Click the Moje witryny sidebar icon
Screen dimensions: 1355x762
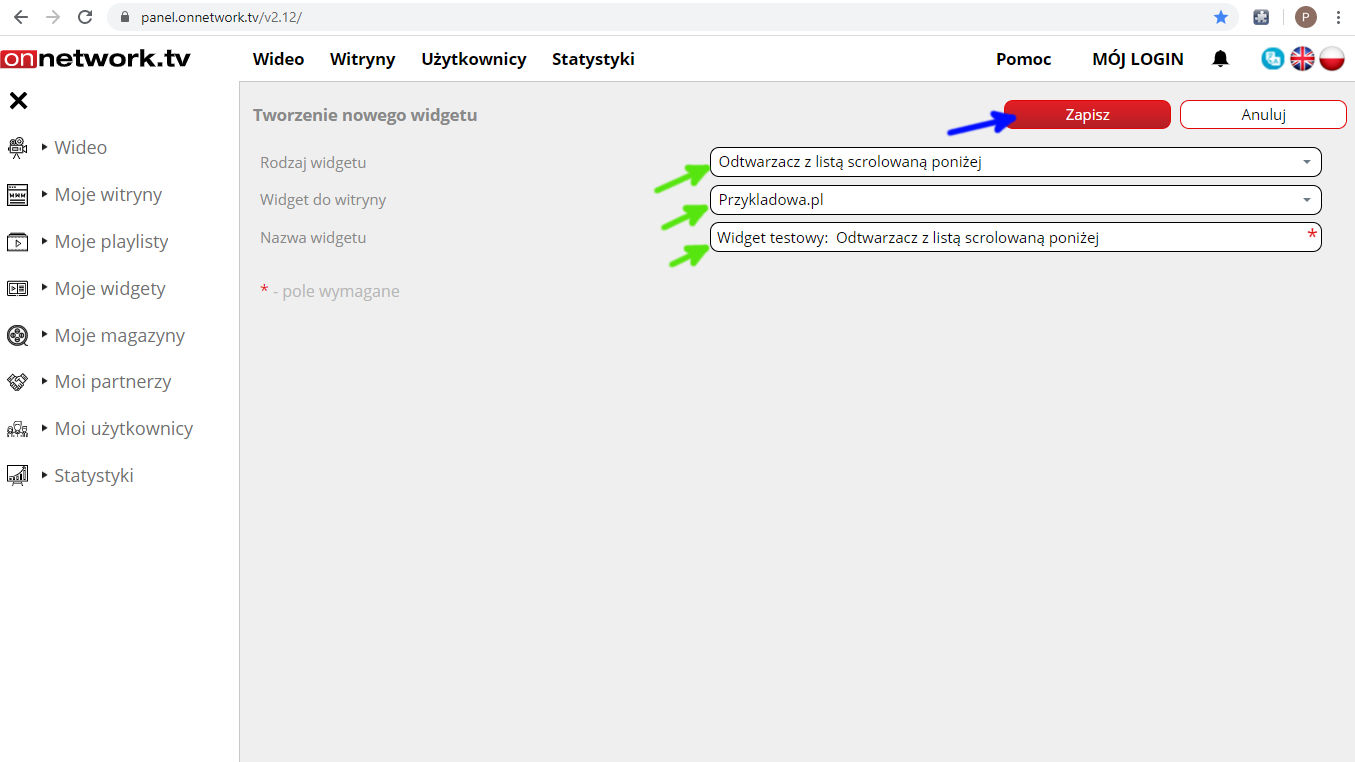coord(17,195)
